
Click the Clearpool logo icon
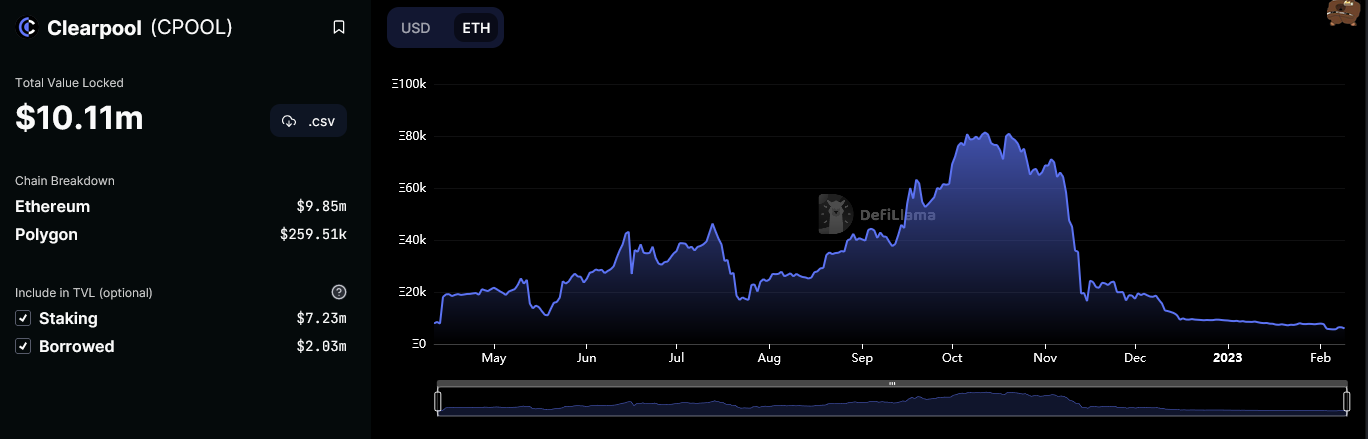[27, 28]
